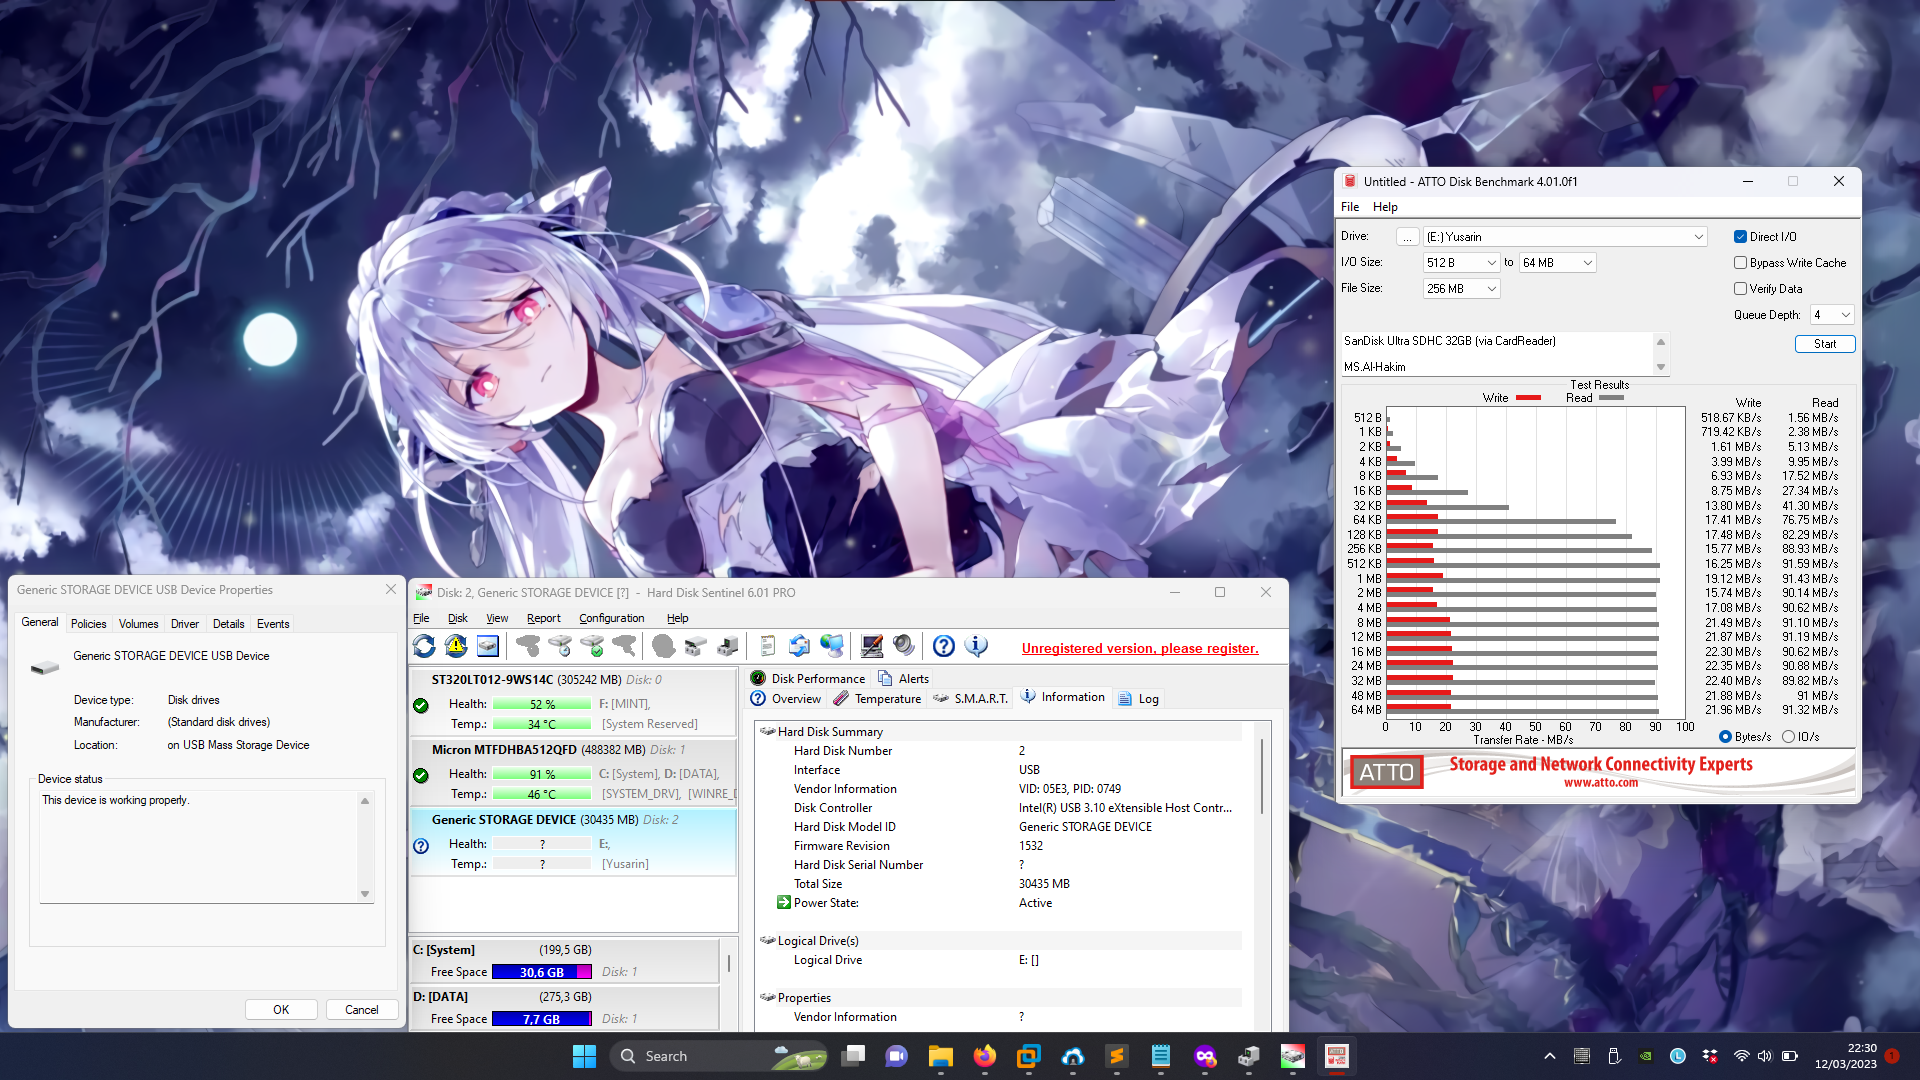This screenshot has height=1080, width=1920.
Task: Click the blue-framed disk icon in Sentinel toolbar
Action: click(x=488, y=647)
